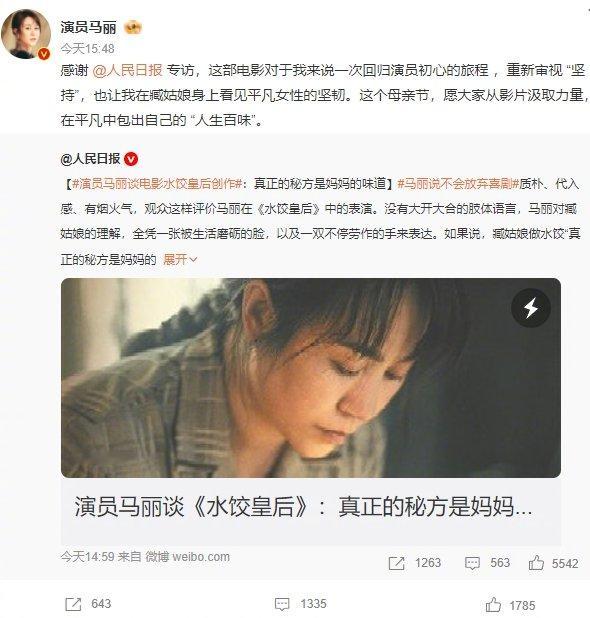Click the 演员马丽 username

(x=89, y=27)
